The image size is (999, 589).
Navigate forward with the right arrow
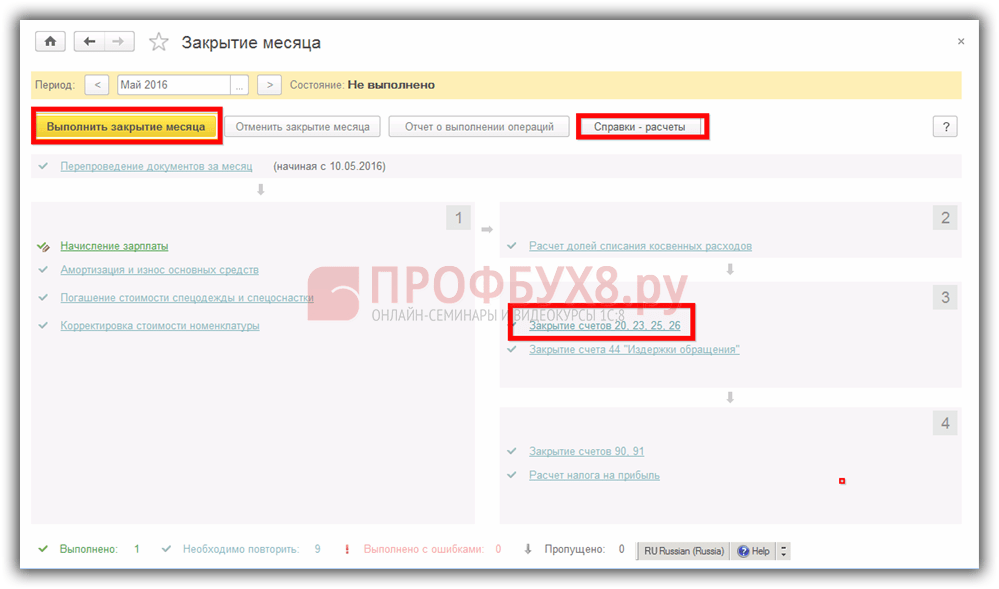(119, 42)
